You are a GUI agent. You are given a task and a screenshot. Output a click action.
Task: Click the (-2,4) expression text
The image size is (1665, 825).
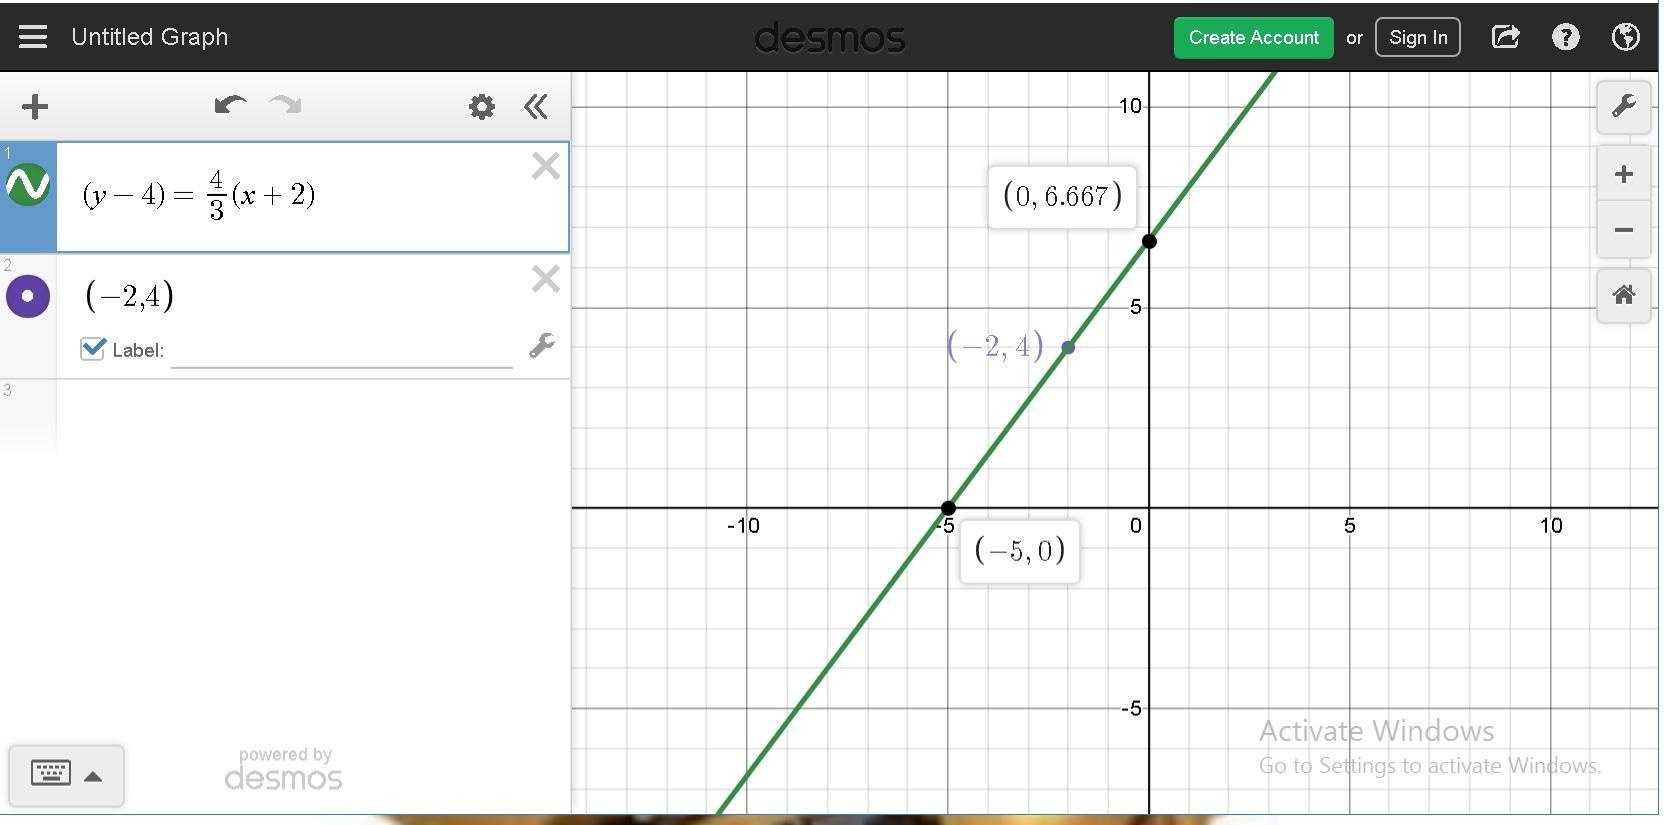coord(130,296)
